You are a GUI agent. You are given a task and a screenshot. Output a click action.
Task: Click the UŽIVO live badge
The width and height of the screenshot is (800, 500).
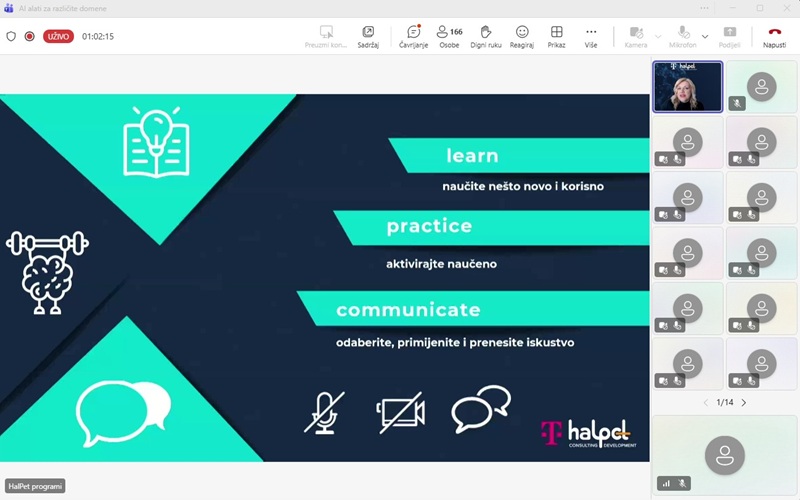tap(58, 36)
